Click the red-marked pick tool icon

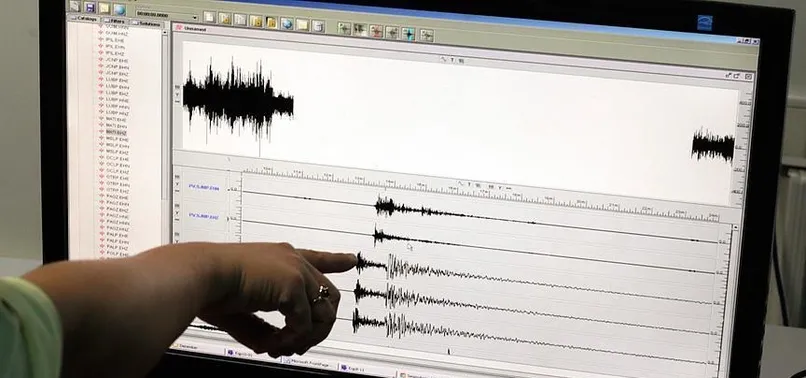click(x=376, y=31)
